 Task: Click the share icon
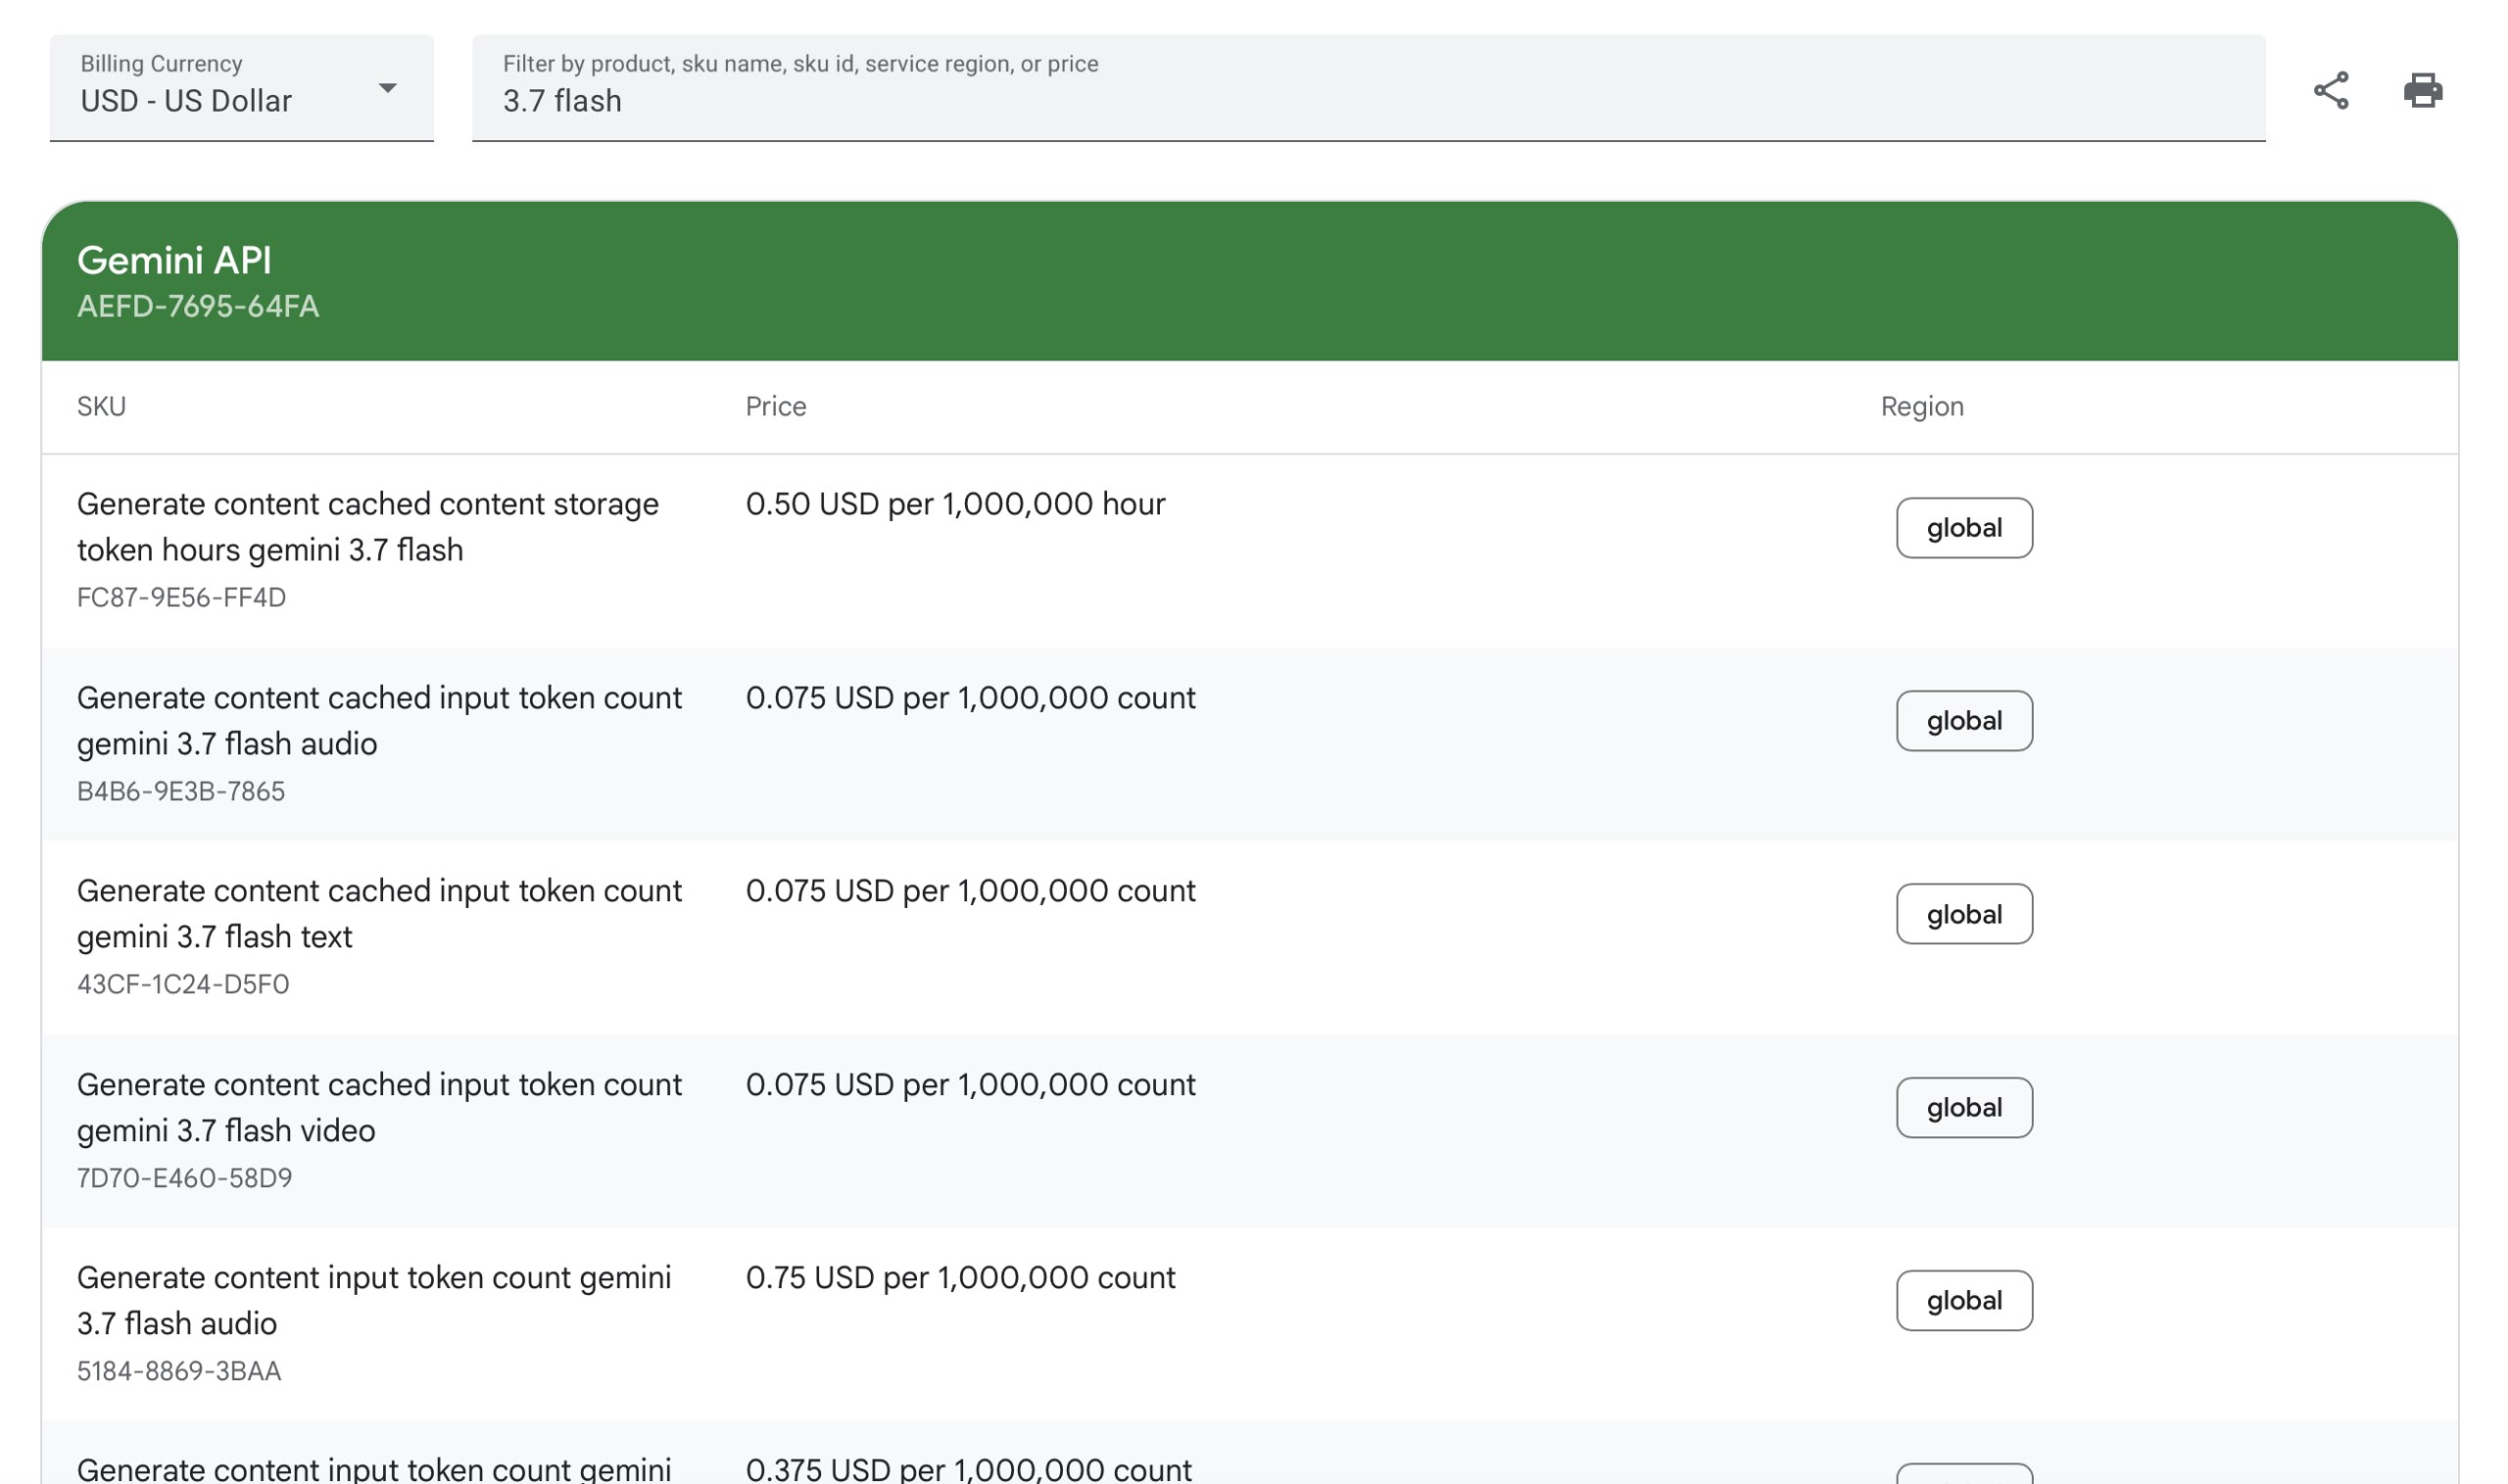click(2331, 90)
